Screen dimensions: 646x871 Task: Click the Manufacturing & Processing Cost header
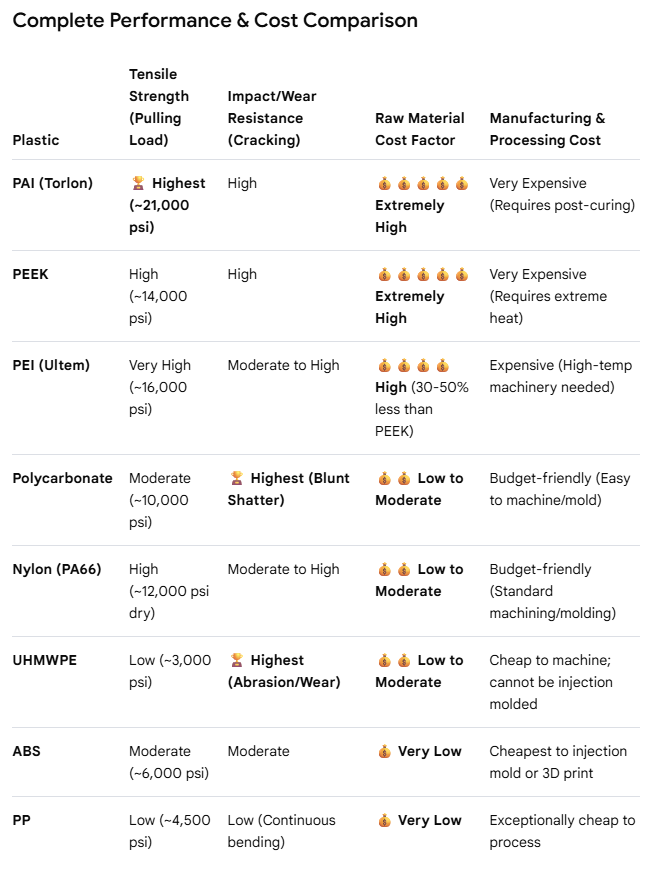[547, 129]
